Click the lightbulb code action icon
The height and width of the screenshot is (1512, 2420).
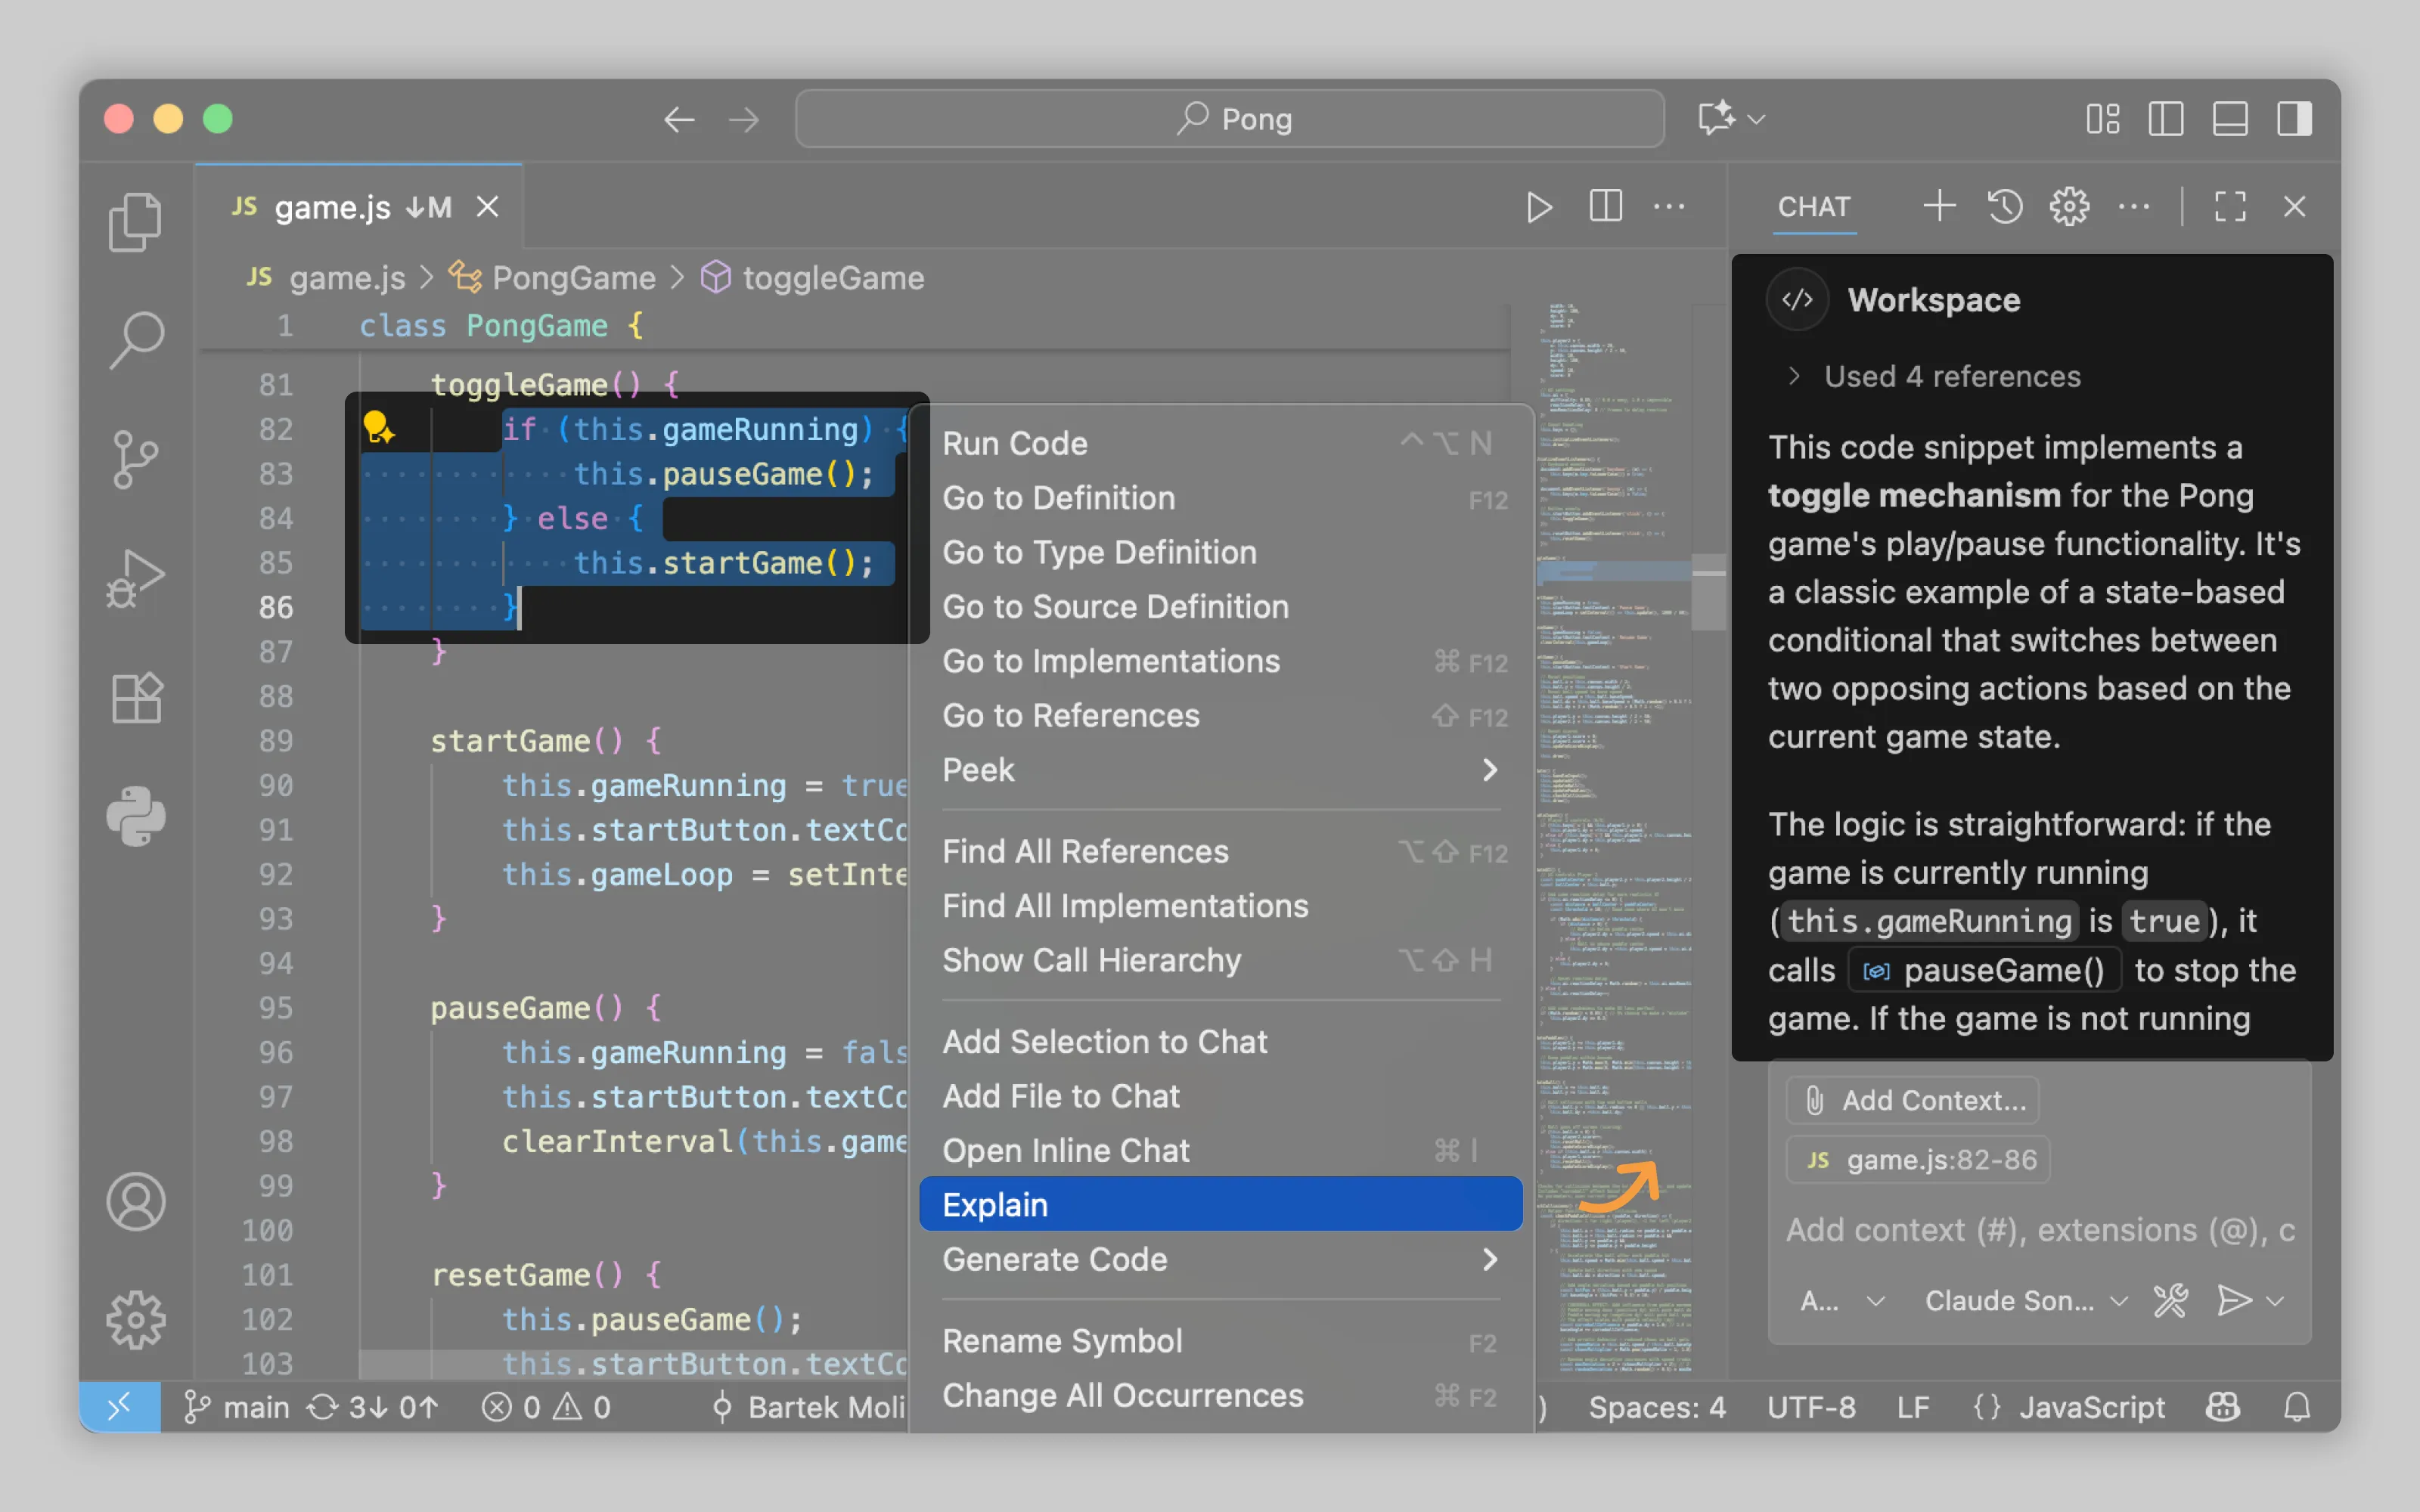pos(378,429)
